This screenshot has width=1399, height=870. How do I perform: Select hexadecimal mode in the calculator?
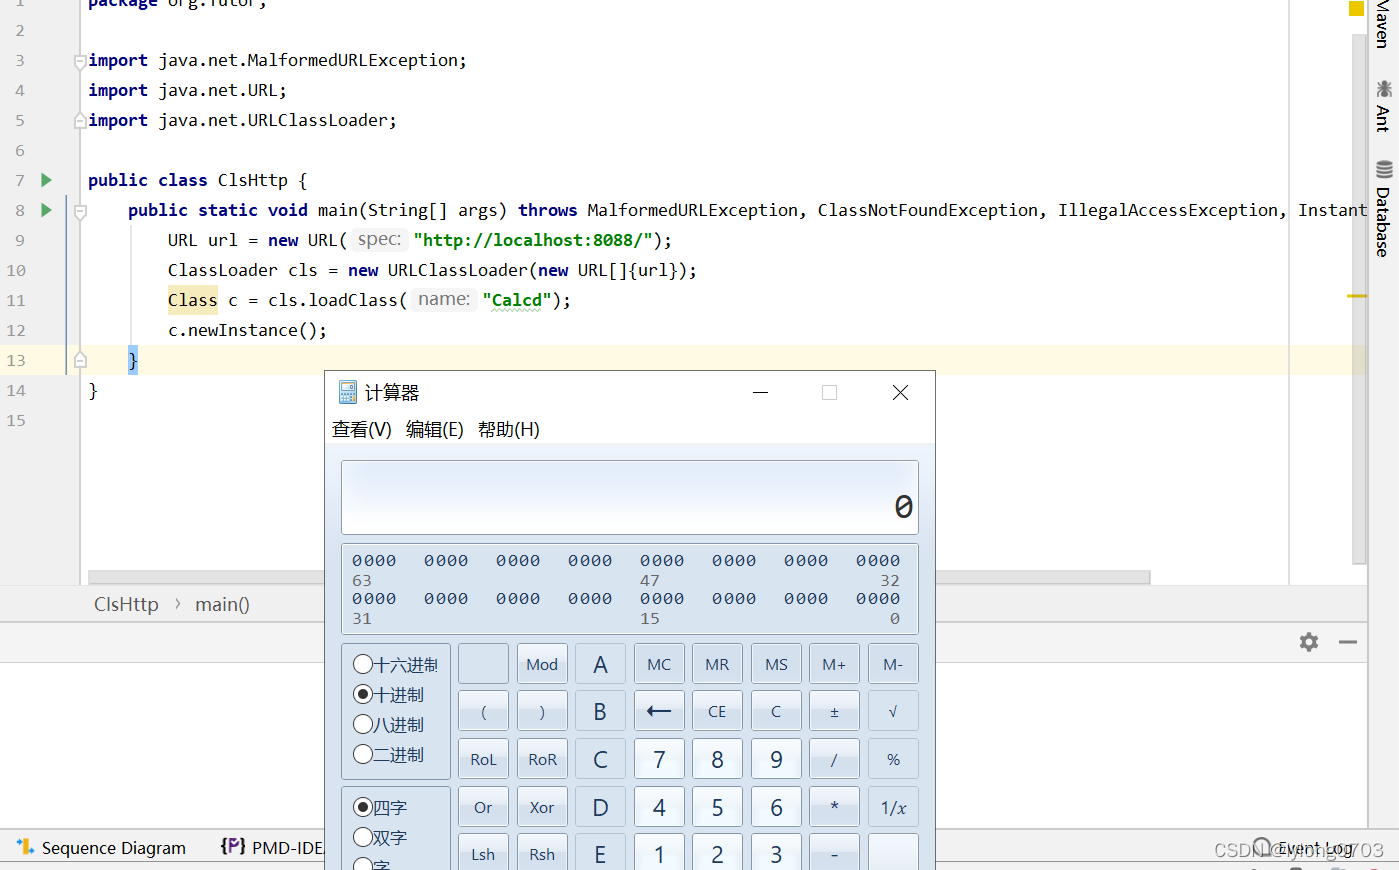pyautogui.click(x=362, y=664)
